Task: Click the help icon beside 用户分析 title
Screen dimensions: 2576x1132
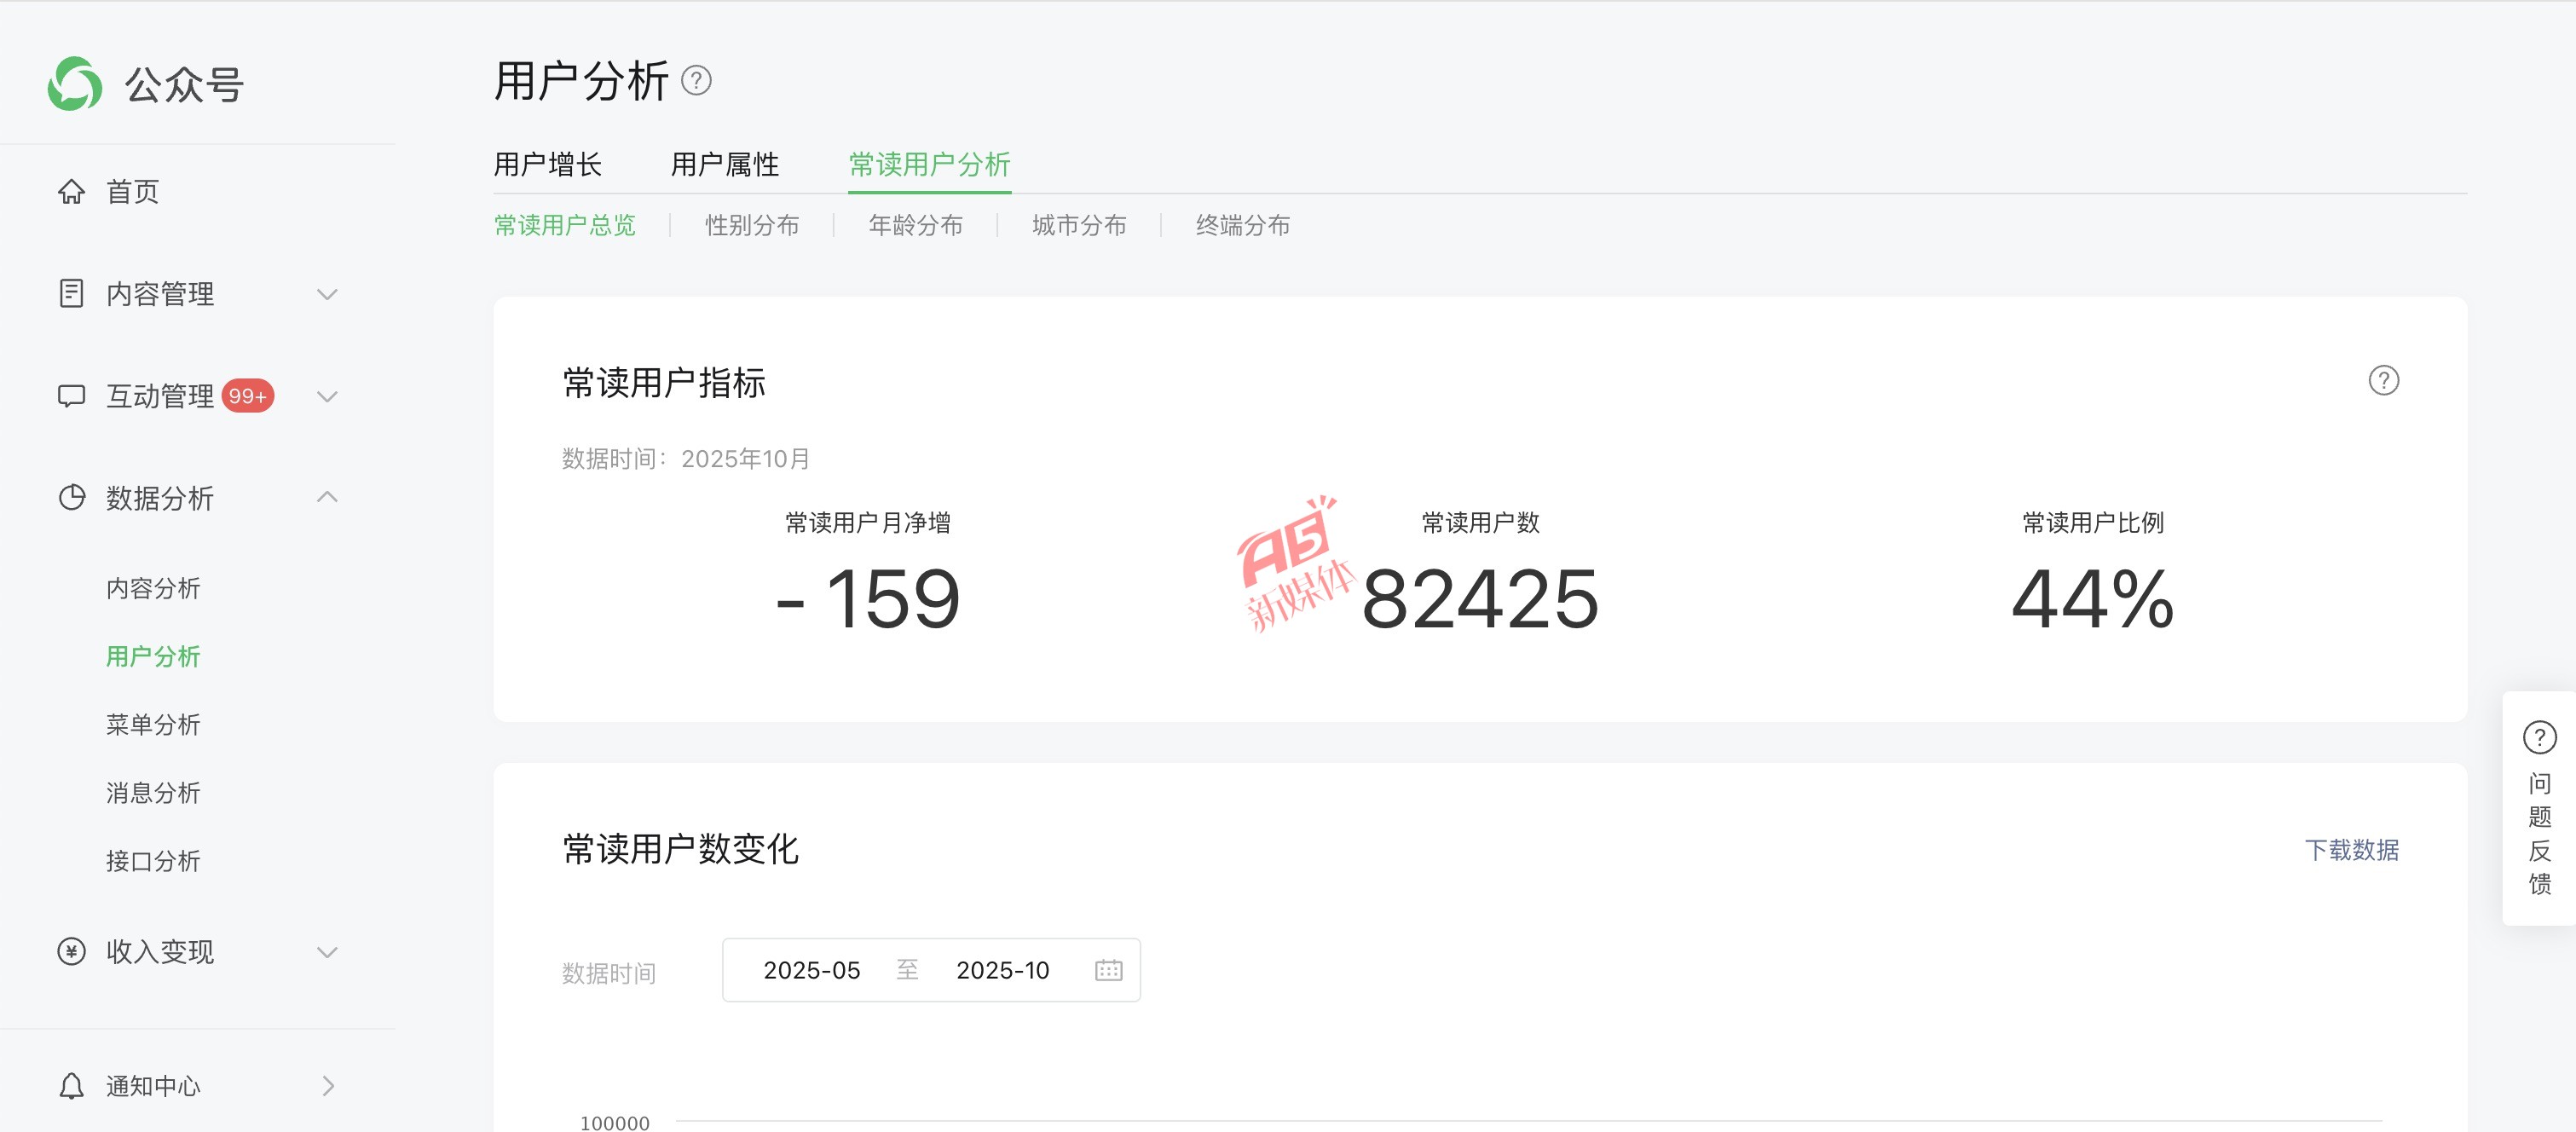Action: 696,80
